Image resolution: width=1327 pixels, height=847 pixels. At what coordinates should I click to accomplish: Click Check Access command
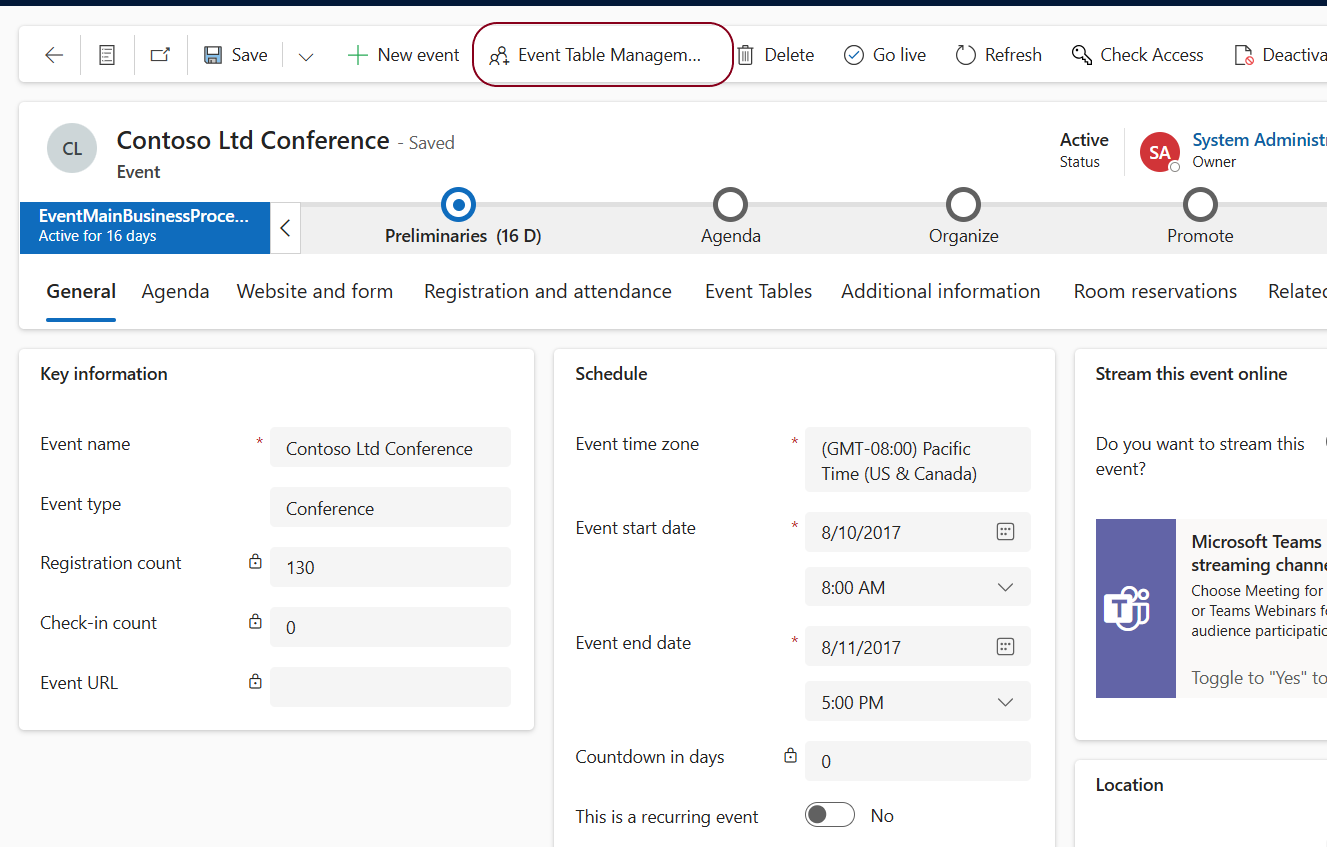[x=1137, y=55]
